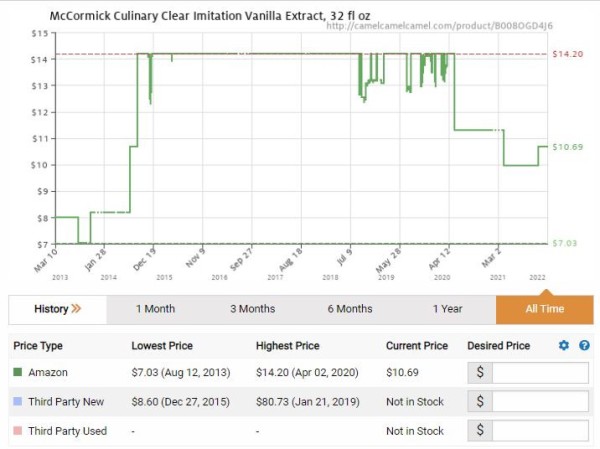The image size is (600, 449).
Task: Switch to the 6 Months tab
Action: (x=350, y=309)
